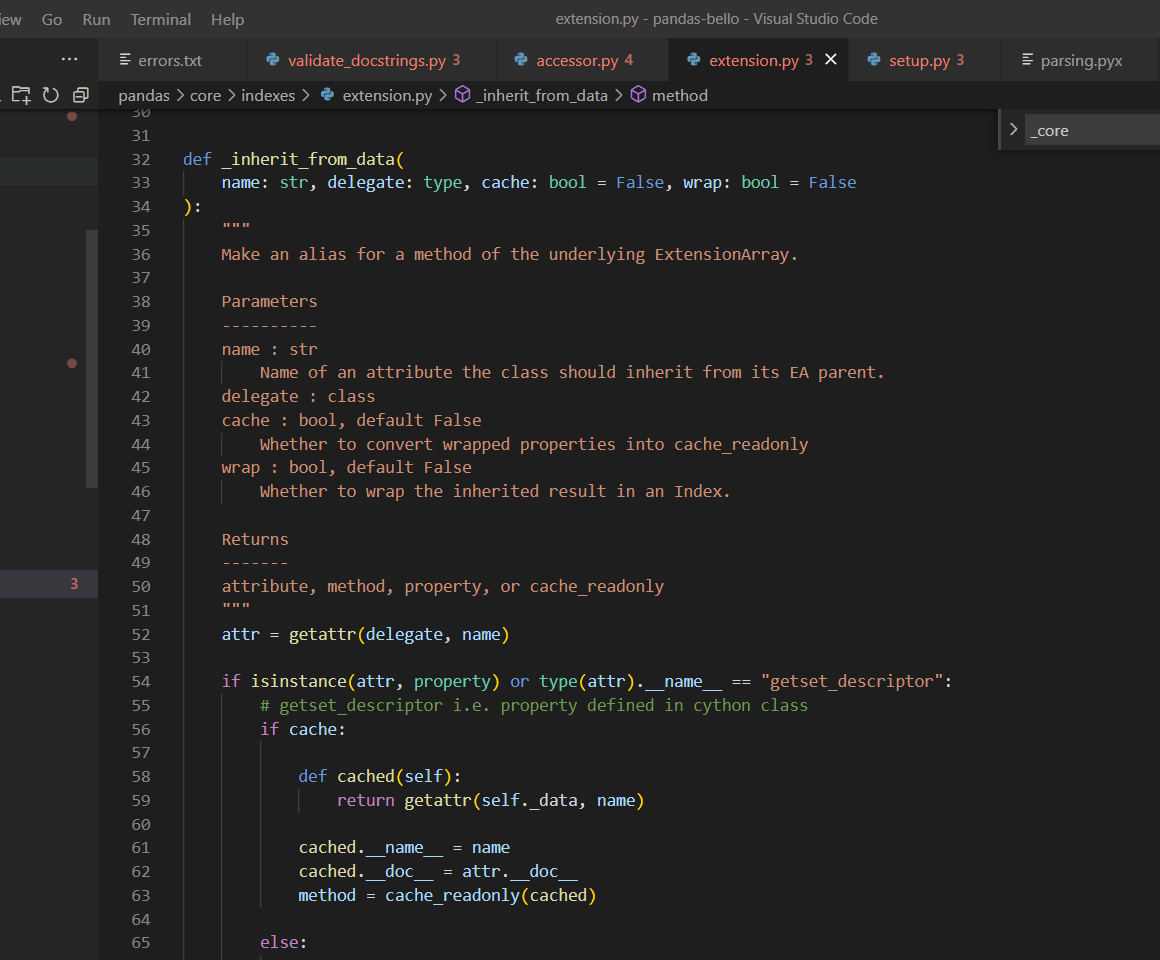Refresh the explorer view

coord(50,95)
